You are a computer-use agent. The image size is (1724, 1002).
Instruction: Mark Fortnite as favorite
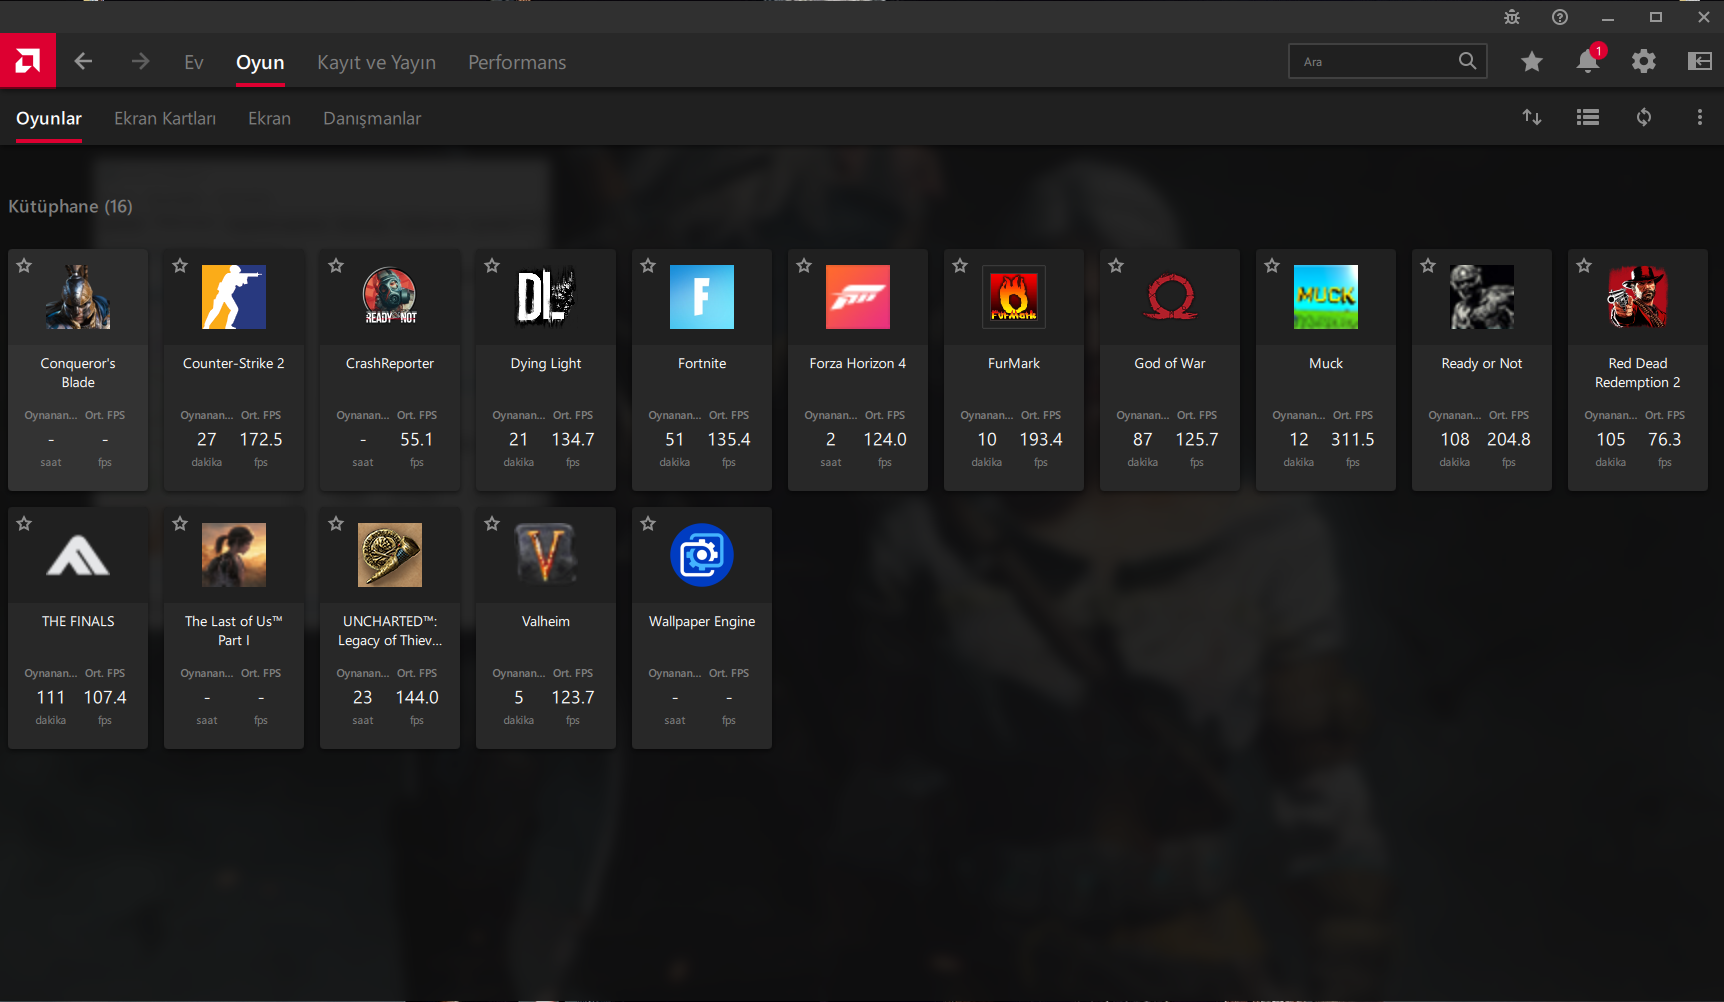coord(648,265)
